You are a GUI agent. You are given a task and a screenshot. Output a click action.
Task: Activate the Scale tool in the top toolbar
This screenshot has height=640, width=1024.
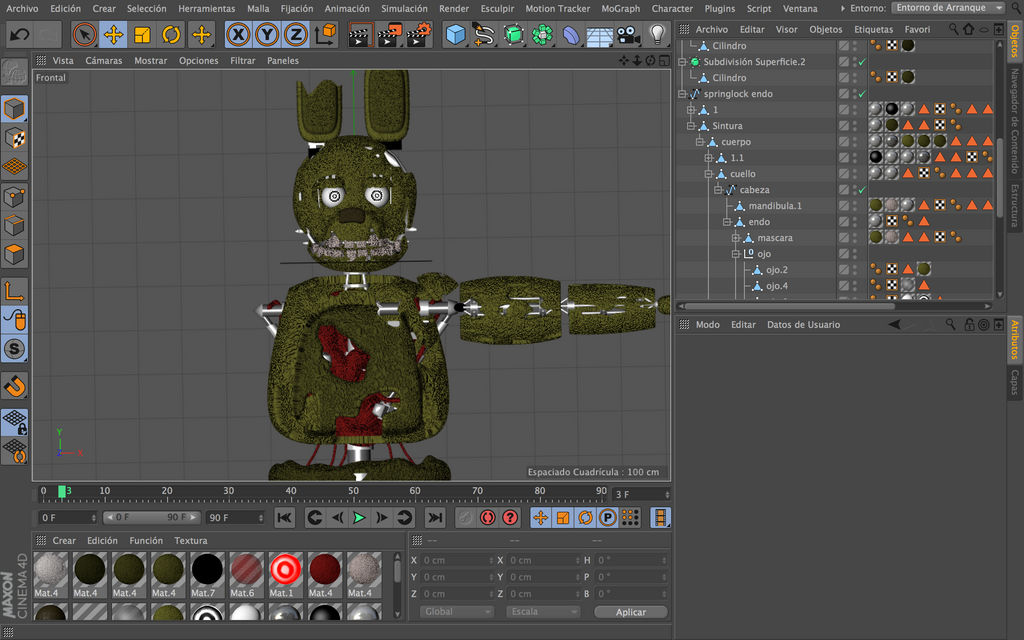142,34
